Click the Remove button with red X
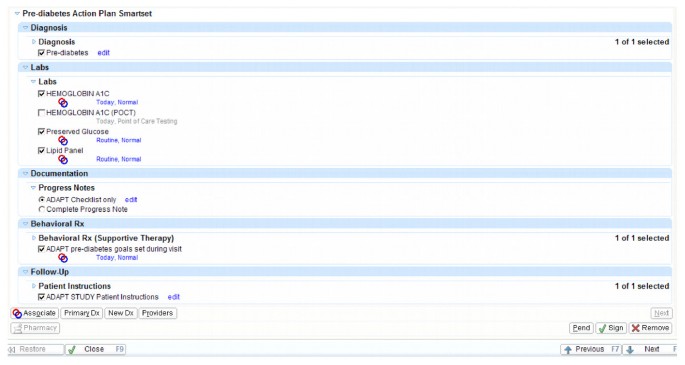This screenshot has width=685, height=365. click(x=650, y=328)
